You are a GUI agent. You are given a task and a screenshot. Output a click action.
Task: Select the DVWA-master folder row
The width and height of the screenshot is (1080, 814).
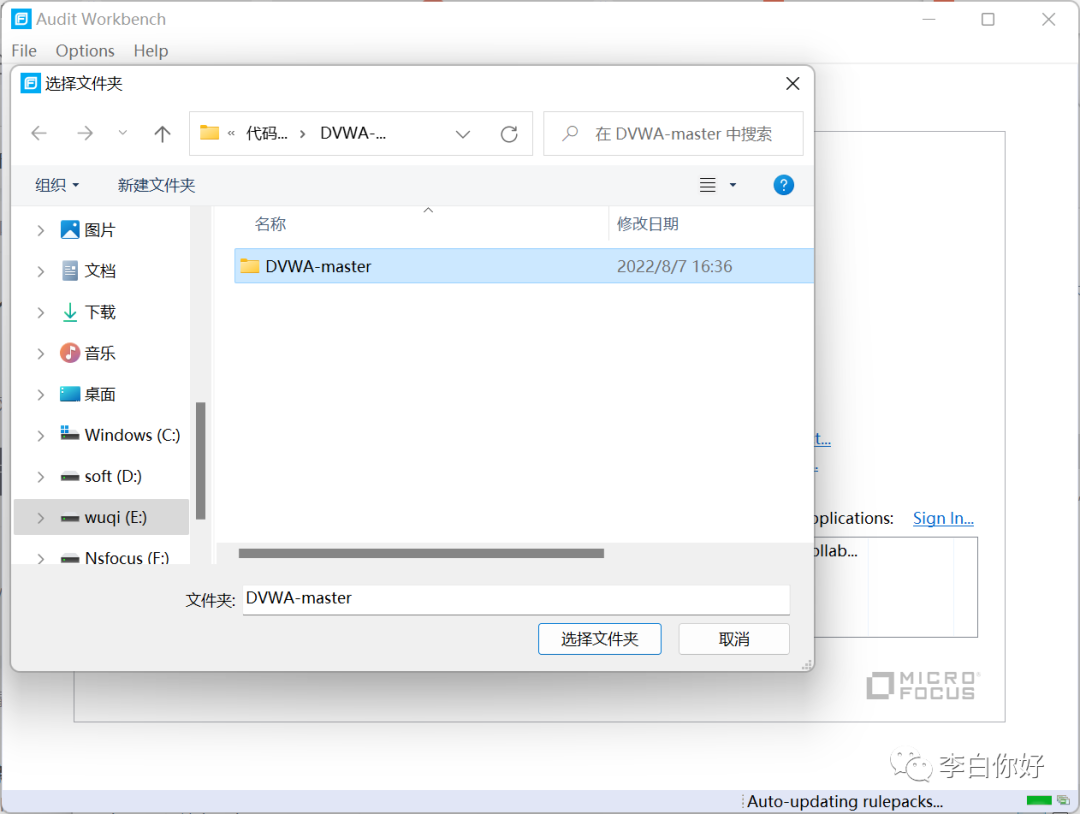pos(523,266)
